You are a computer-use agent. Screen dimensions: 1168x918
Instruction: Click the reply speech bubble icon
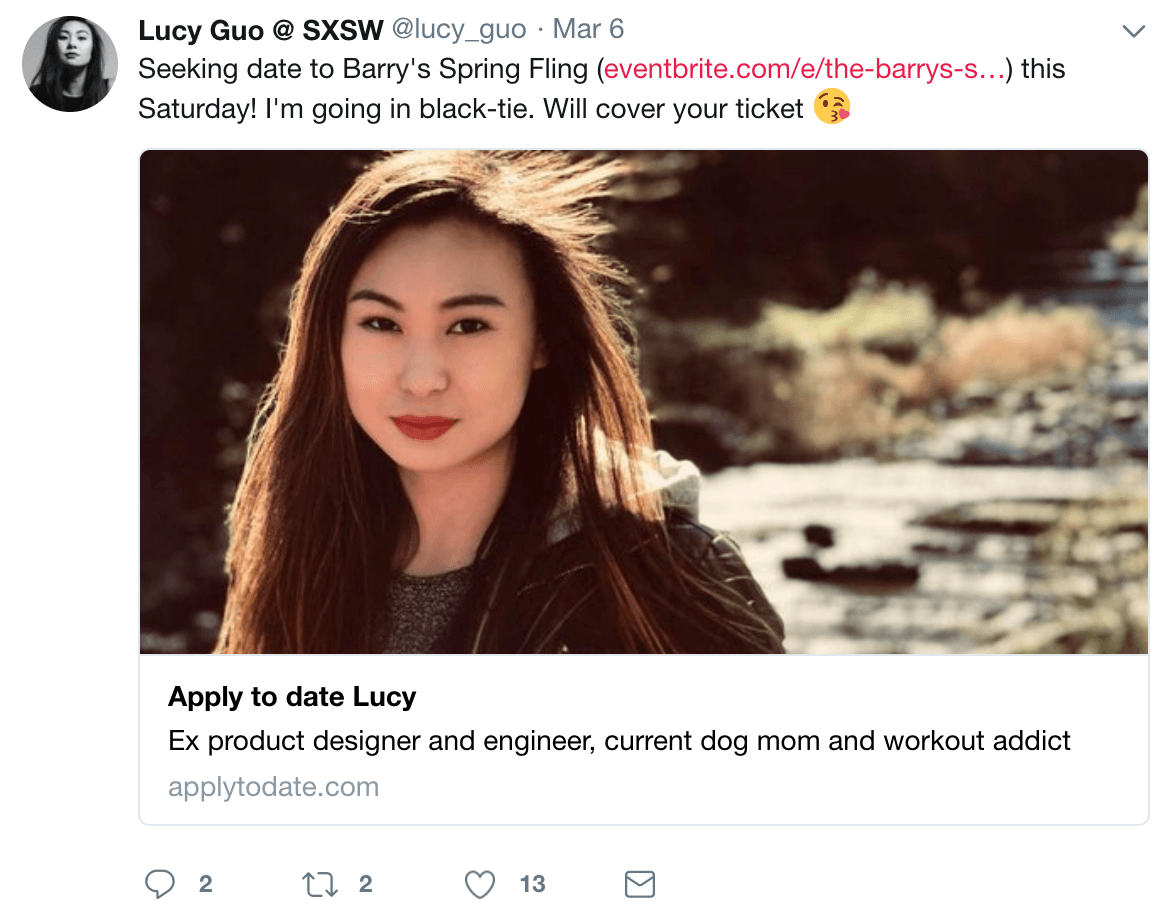pos(159,884)
